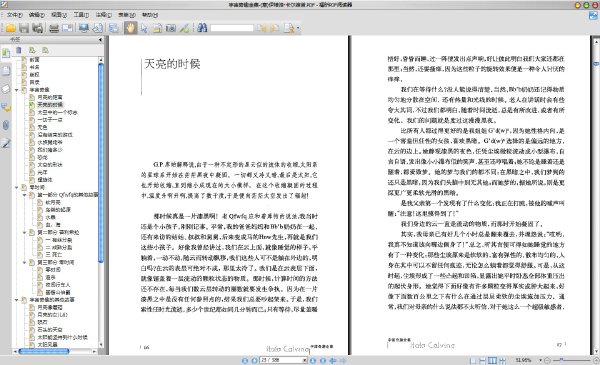Jump to bookmark 月亮的距离

(50, 97)
